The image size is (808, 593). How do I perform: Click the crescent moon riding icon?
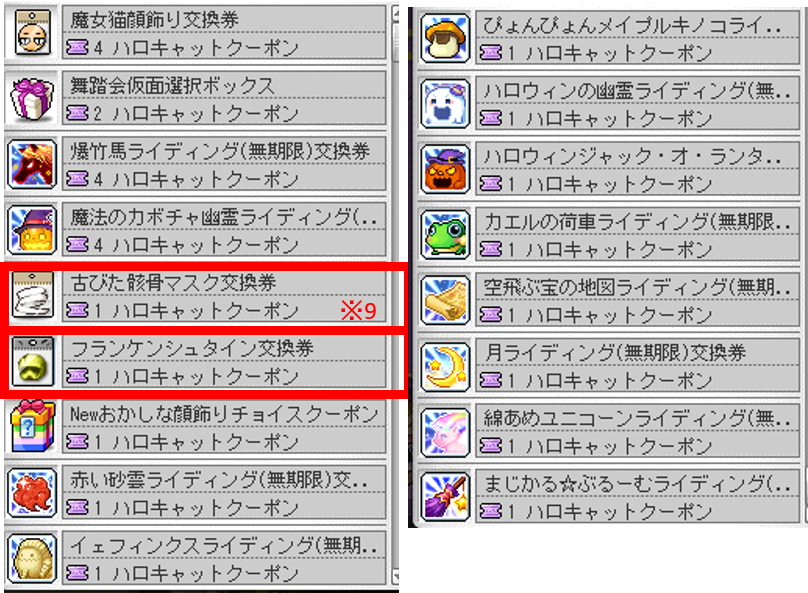click(445, 367)
